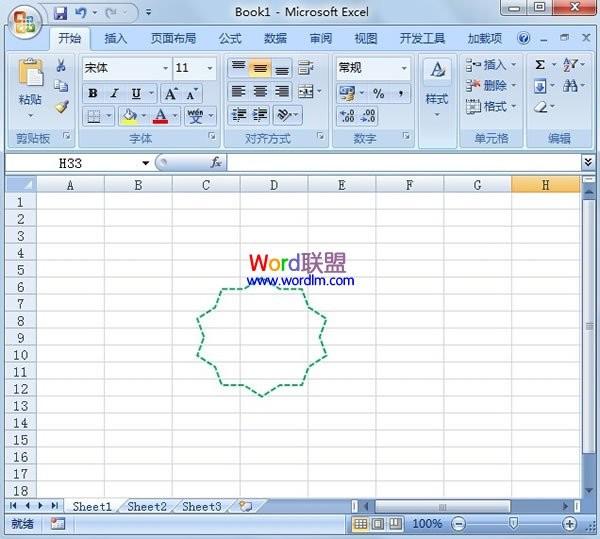Image resolution: width=600 pixels, height=539 pixels.
Task: Click the Insert Function fx icon
Action: (x=215, y=162)
